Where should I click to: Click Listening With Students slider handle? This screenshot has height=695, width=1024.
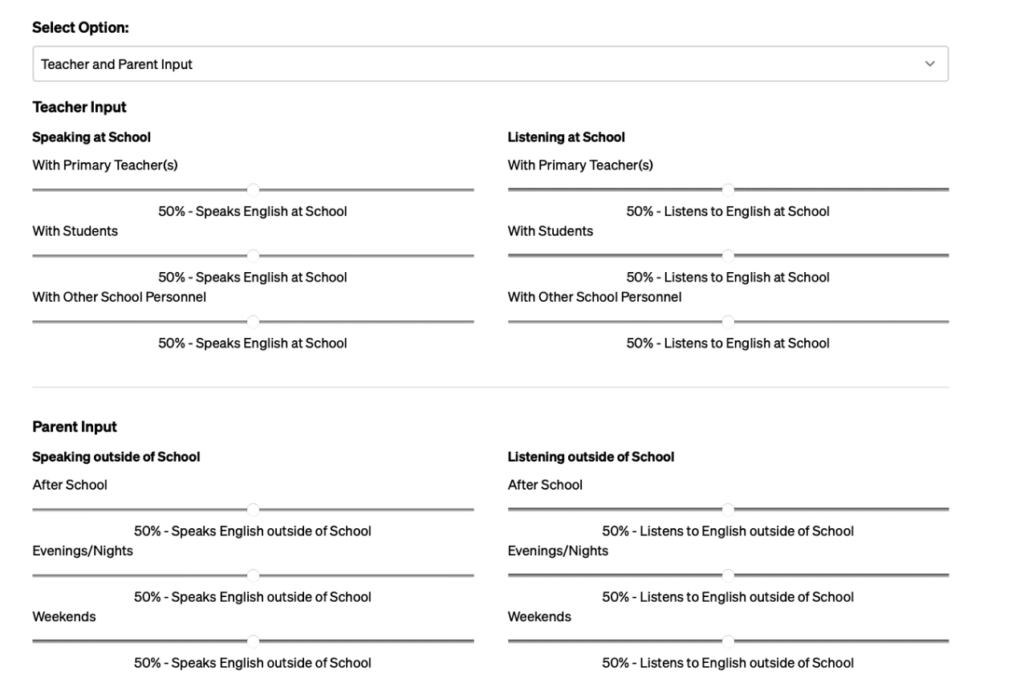[x=728, y=256]
